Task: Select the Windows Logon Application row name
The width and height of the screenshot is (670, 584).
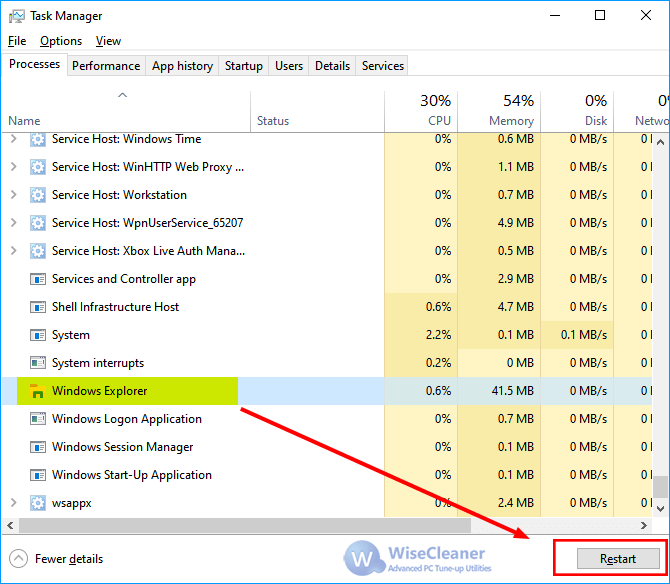Action: (x=127, y=419)
